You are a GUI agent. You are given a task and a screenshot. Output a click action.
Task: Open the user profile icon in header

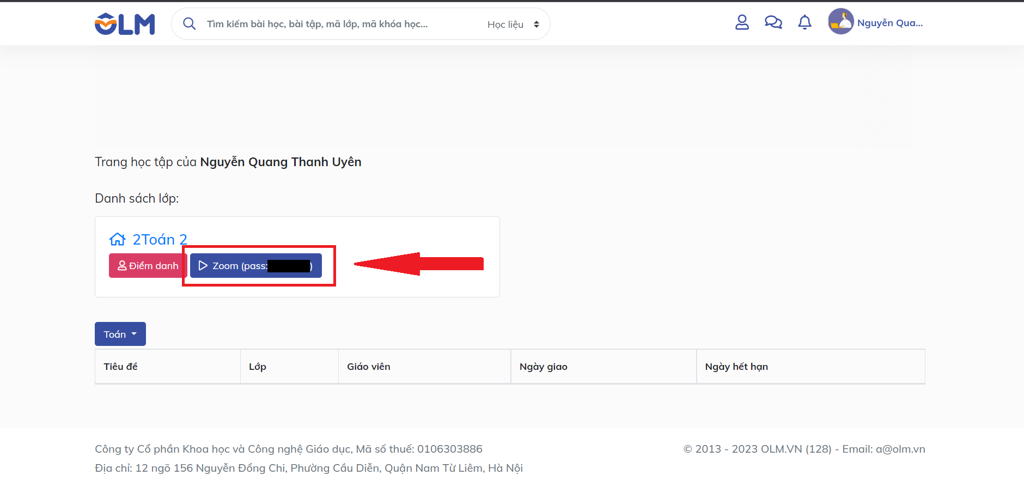click(742, 23)
